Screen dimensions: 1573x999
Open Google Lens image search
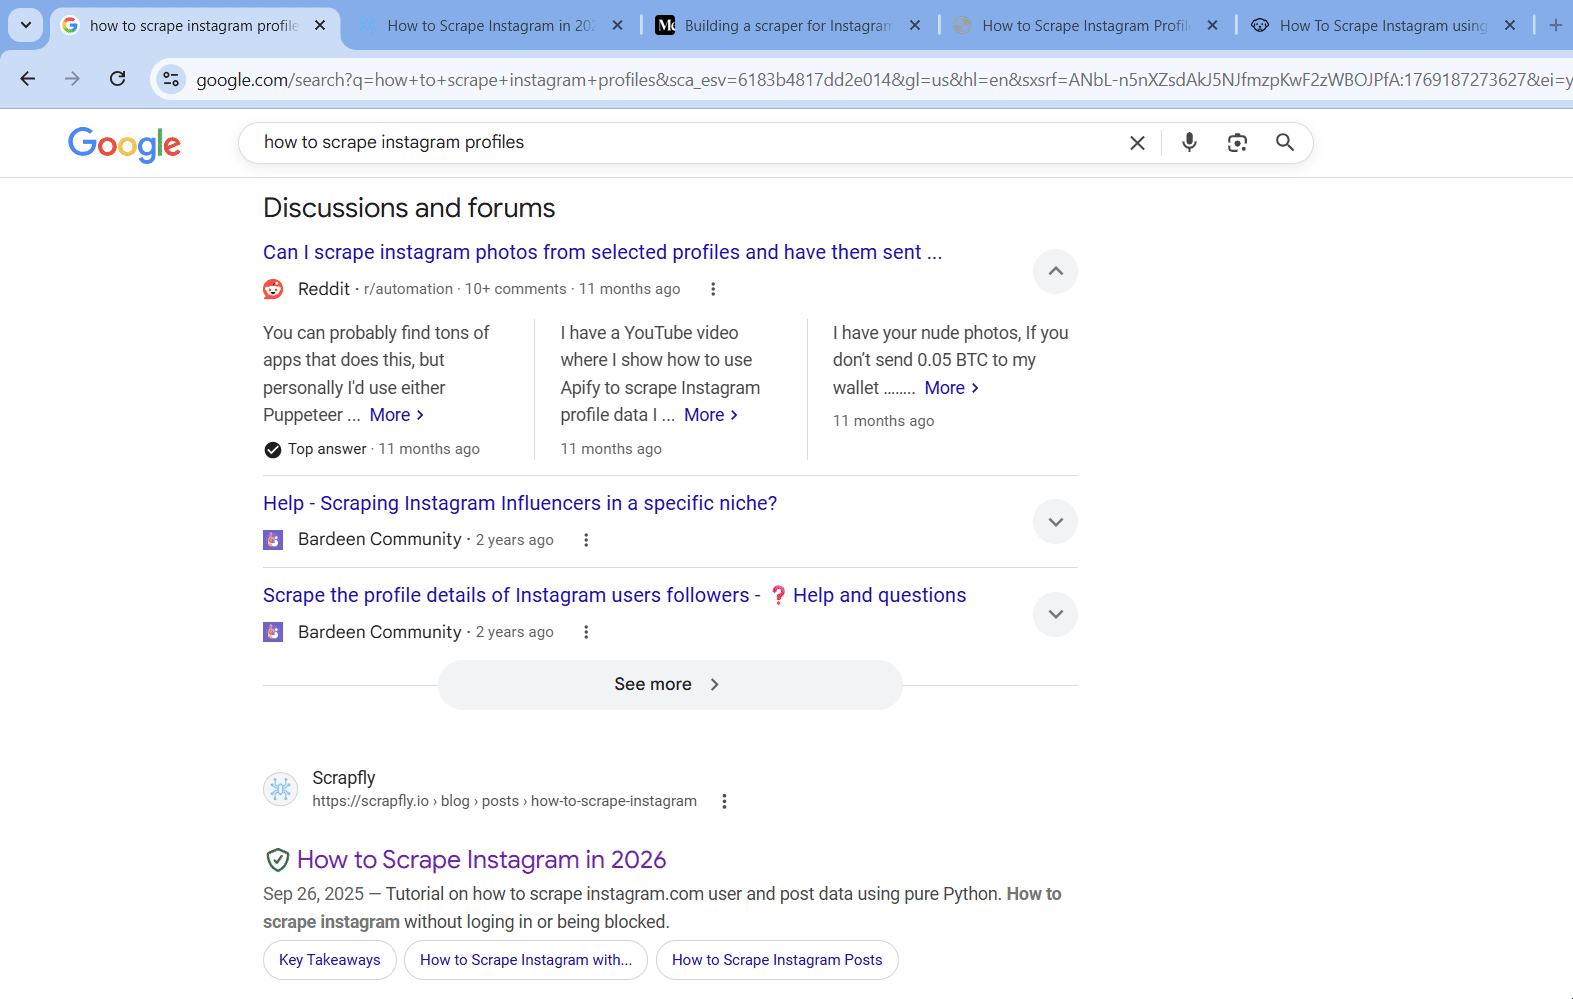pyautogui.click(x=1237, y=143)
